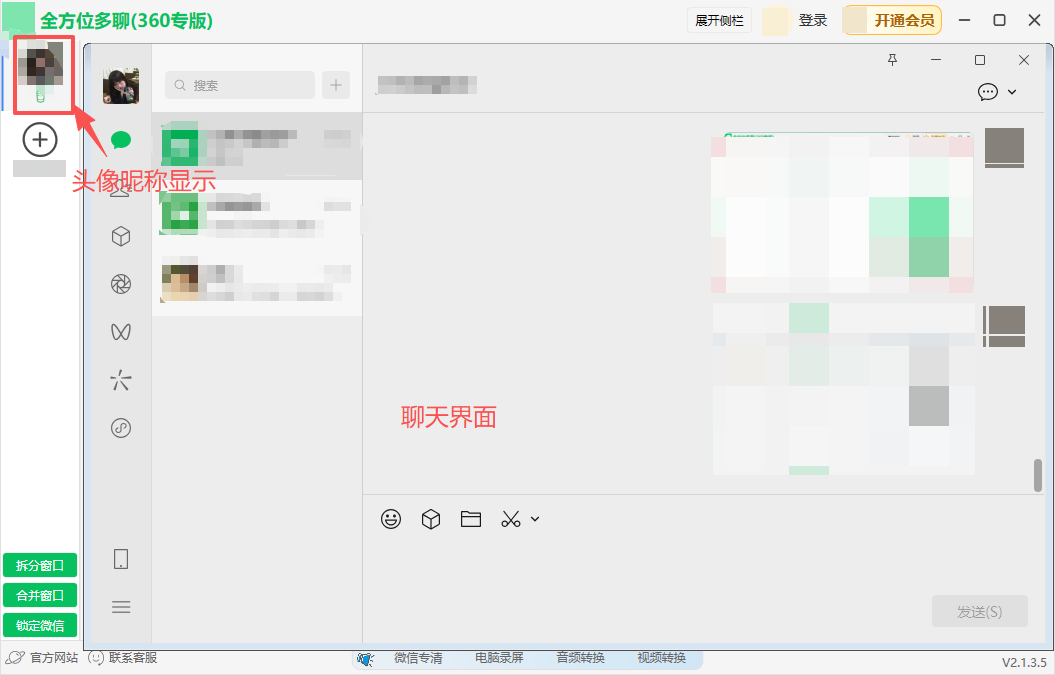Click the Moments compass icon
The image size is (1055, 675).
(x=120, y=284)
